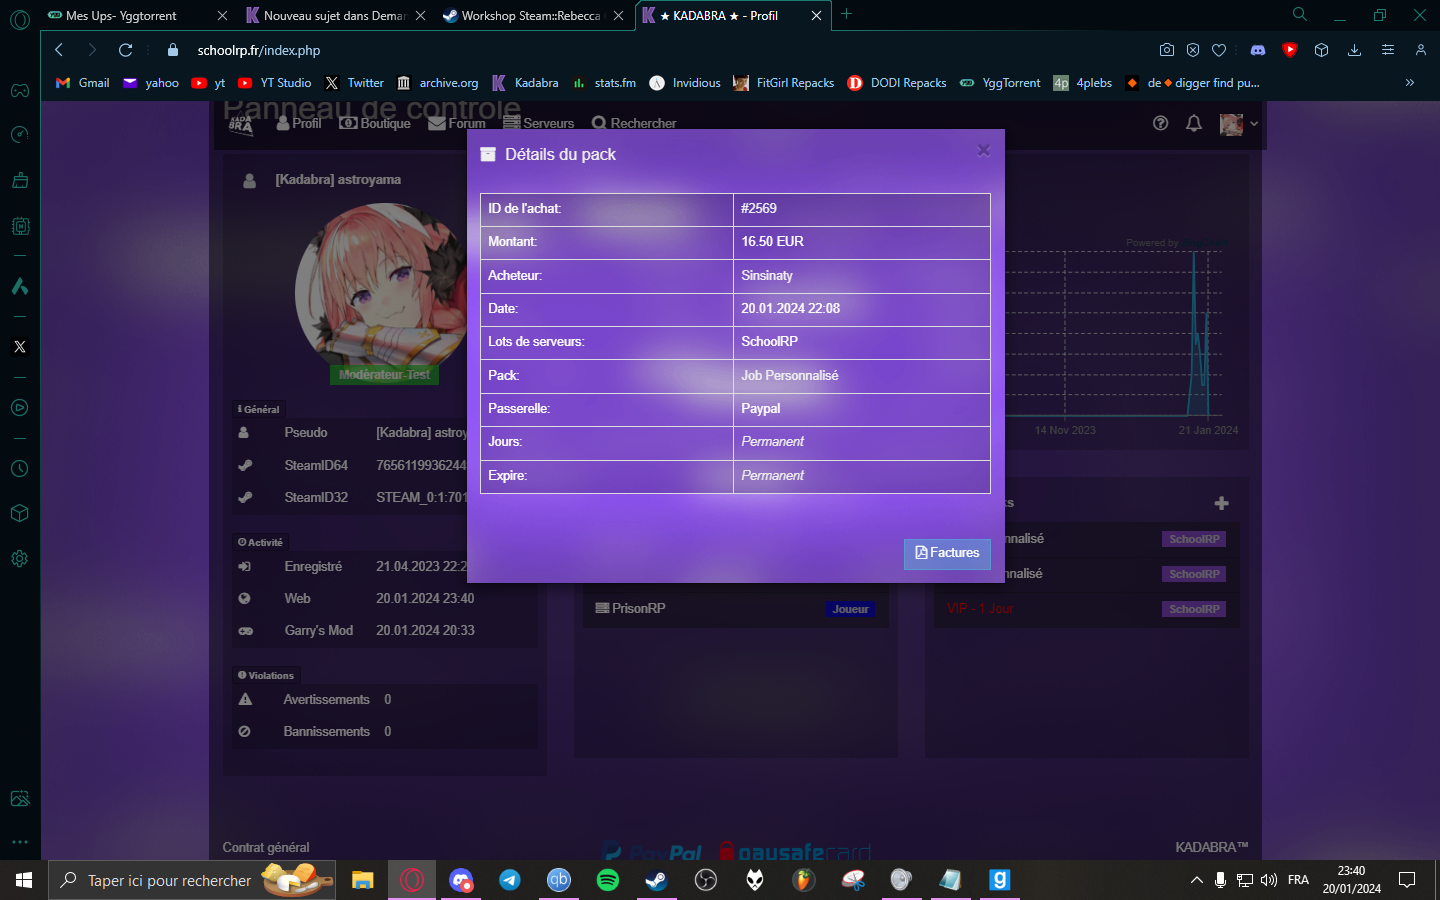Click the snapshot camera icon in address bar

1167,50
